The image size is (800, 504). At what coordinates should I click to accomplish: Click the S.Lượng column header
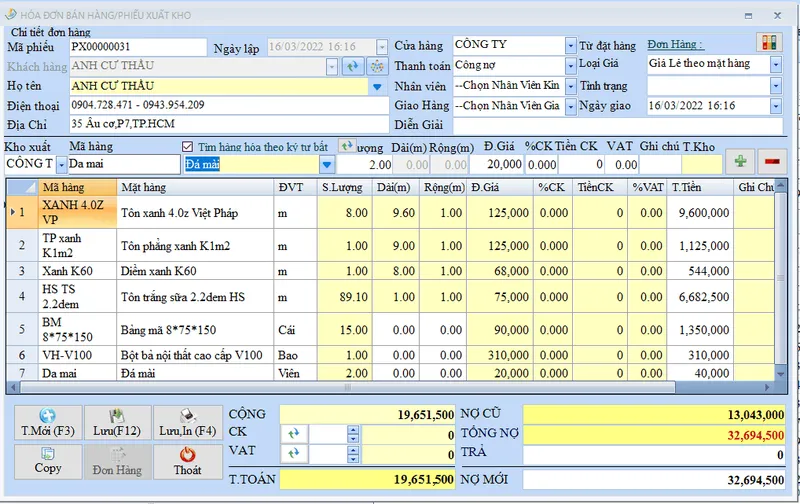[342, 187]
